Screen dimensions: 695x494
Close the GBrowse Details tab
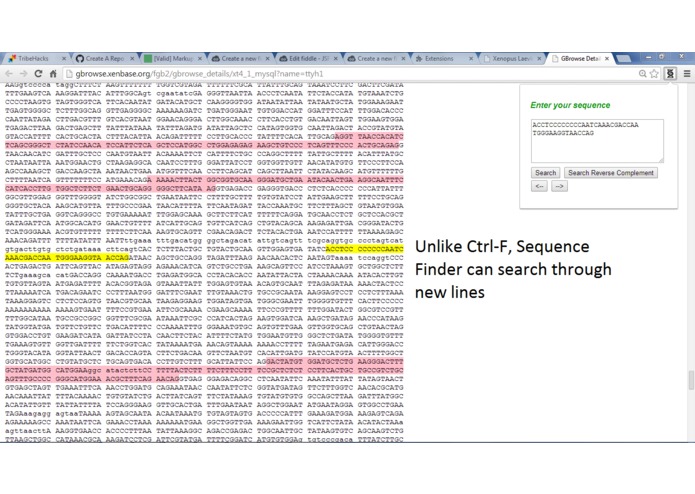pos(607,58)
